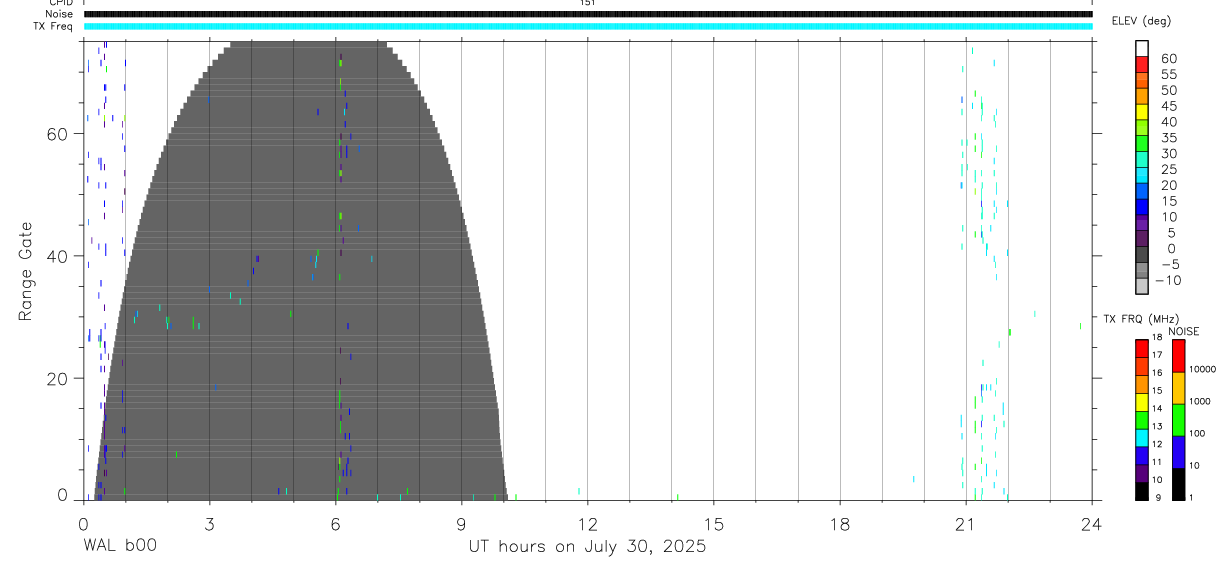Viewport: 1228px width, 567px height.
Task: Click the '17' label on the TX FRQ bar
Action: (x=1156, y=356)
